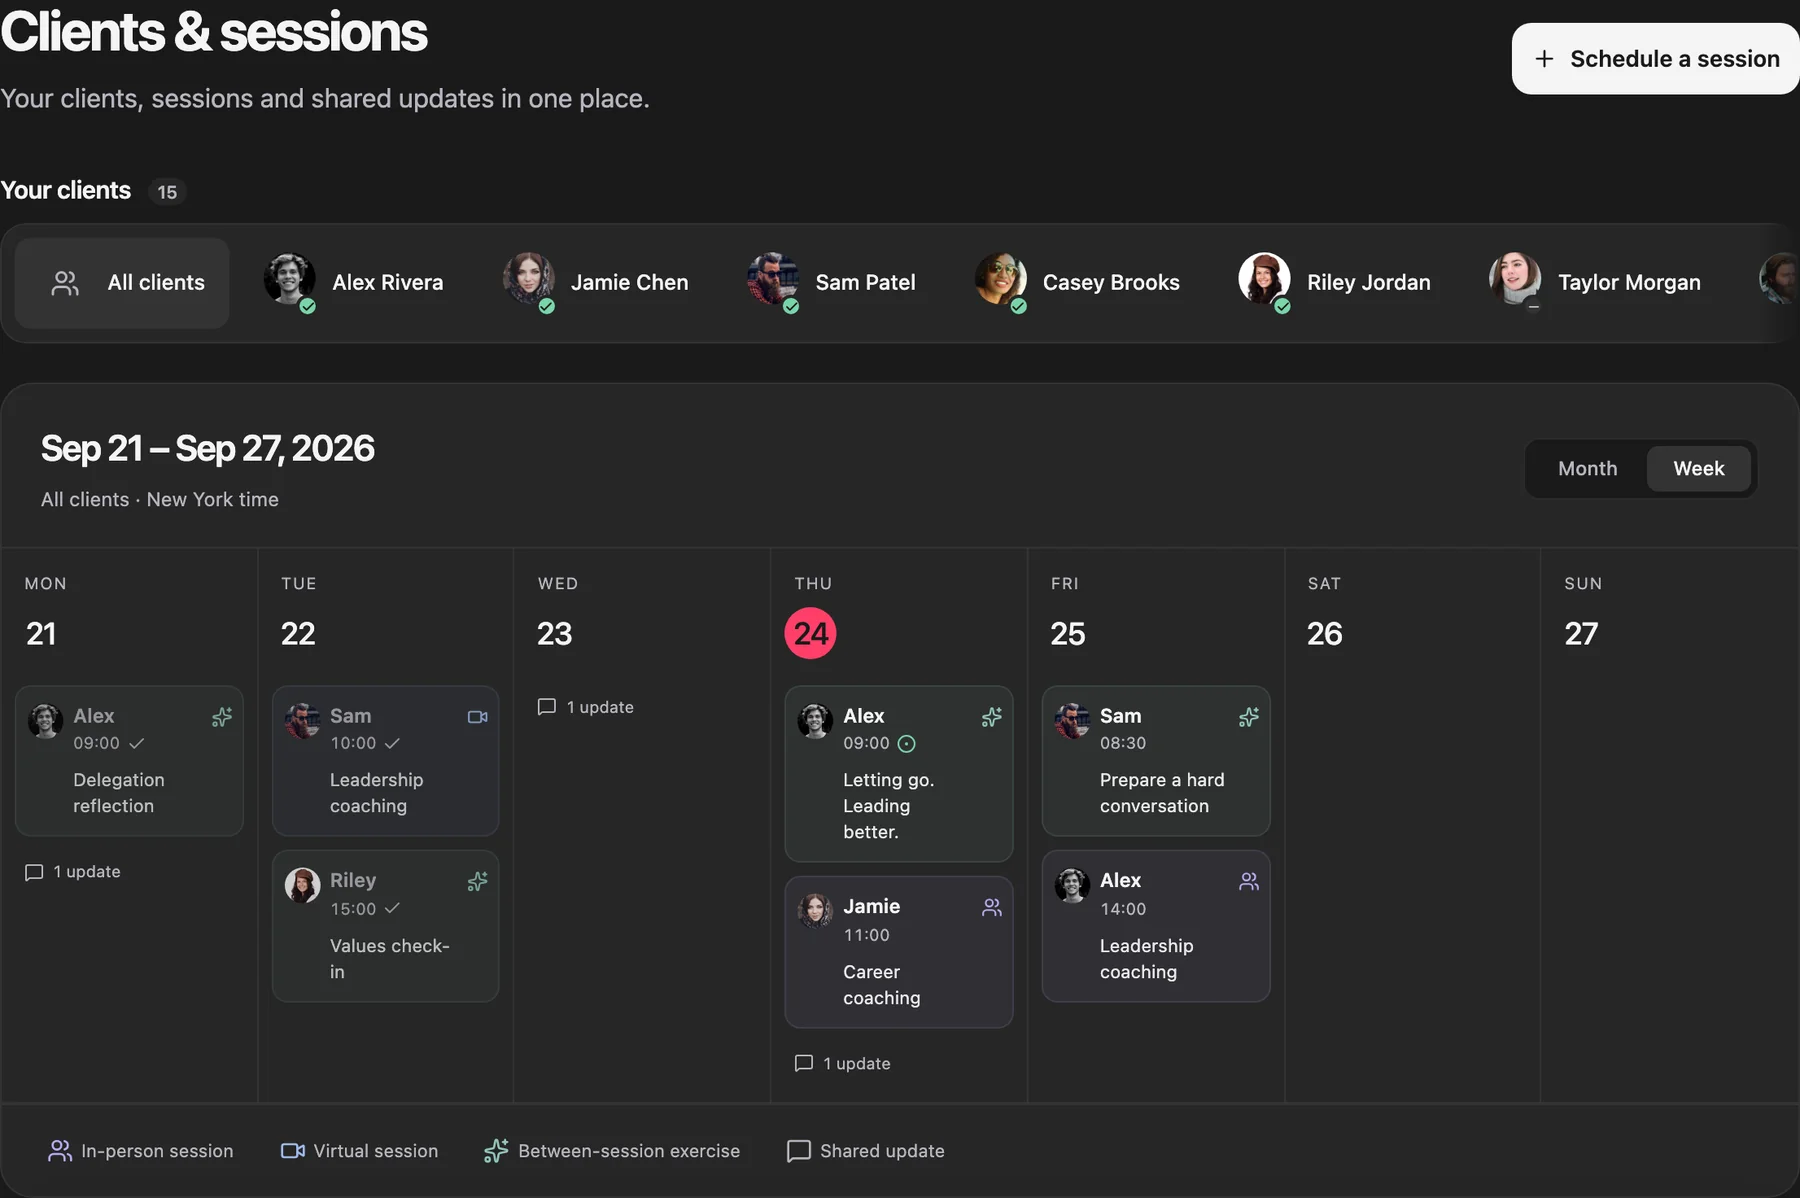Open Alex's Letting go. Leading better. session
Screen dimensions: 1800x1198
point(899,774)
